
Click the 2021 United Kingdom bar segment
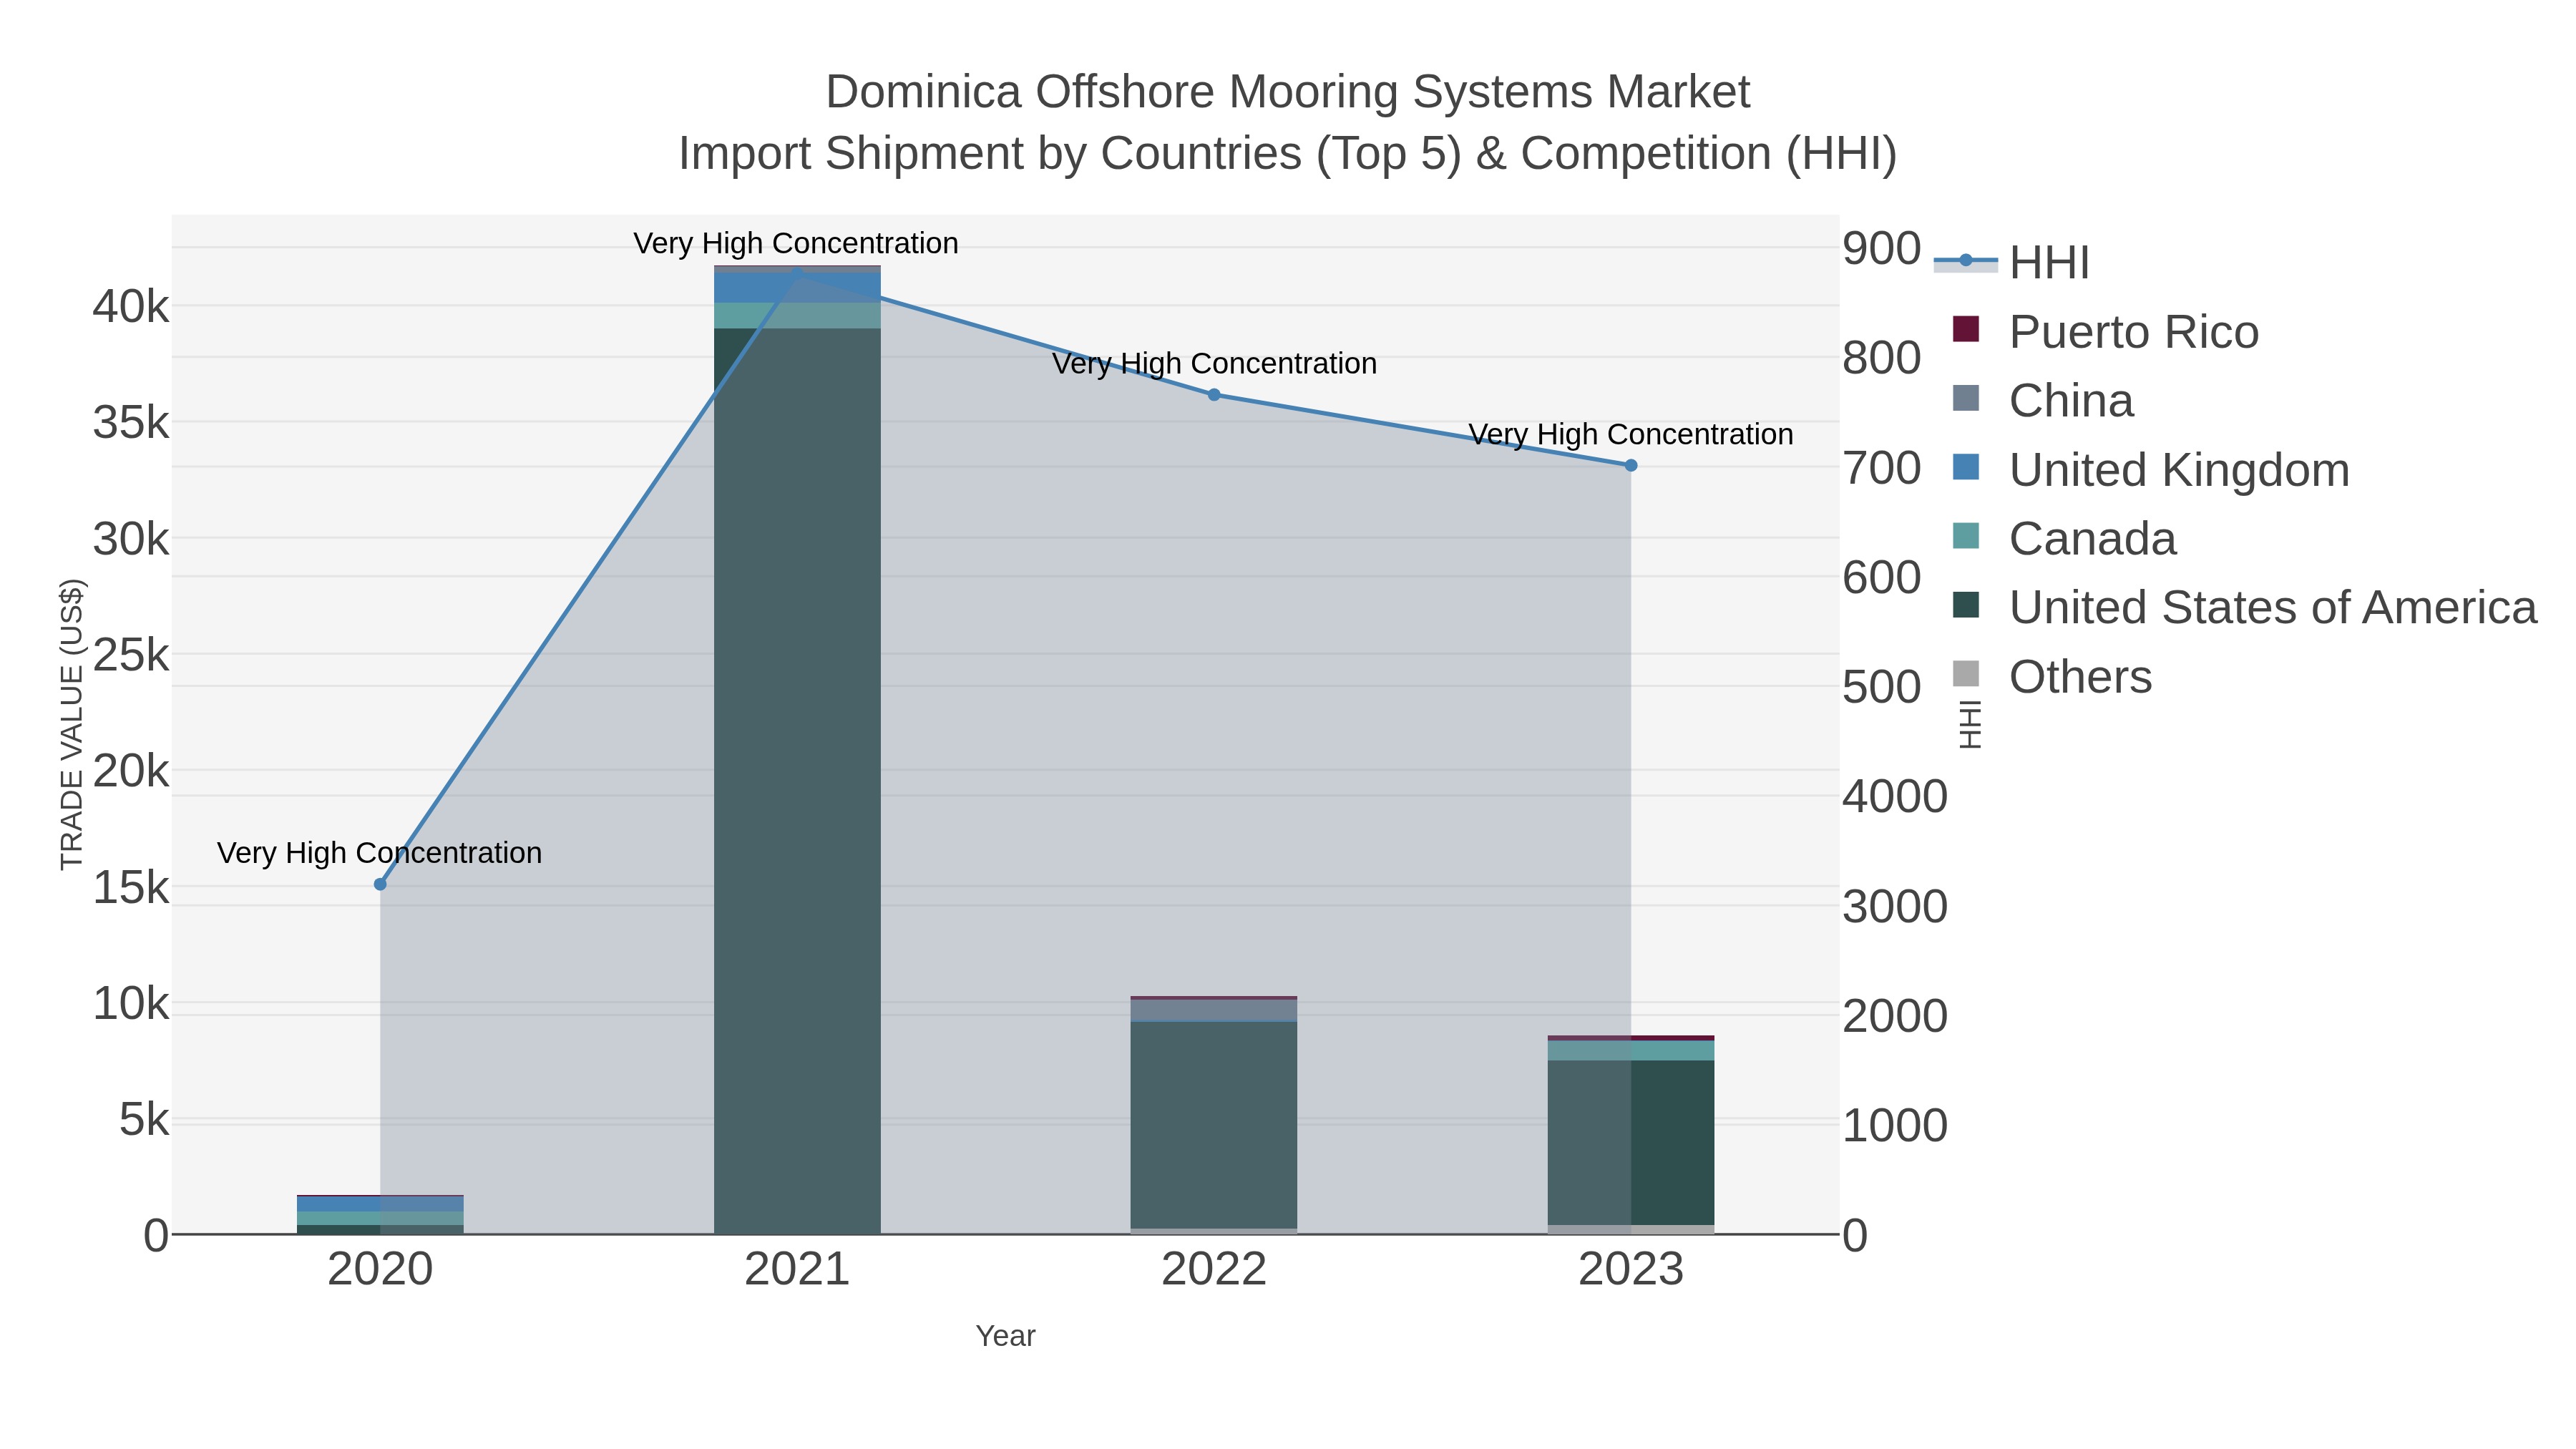[797, 288]
